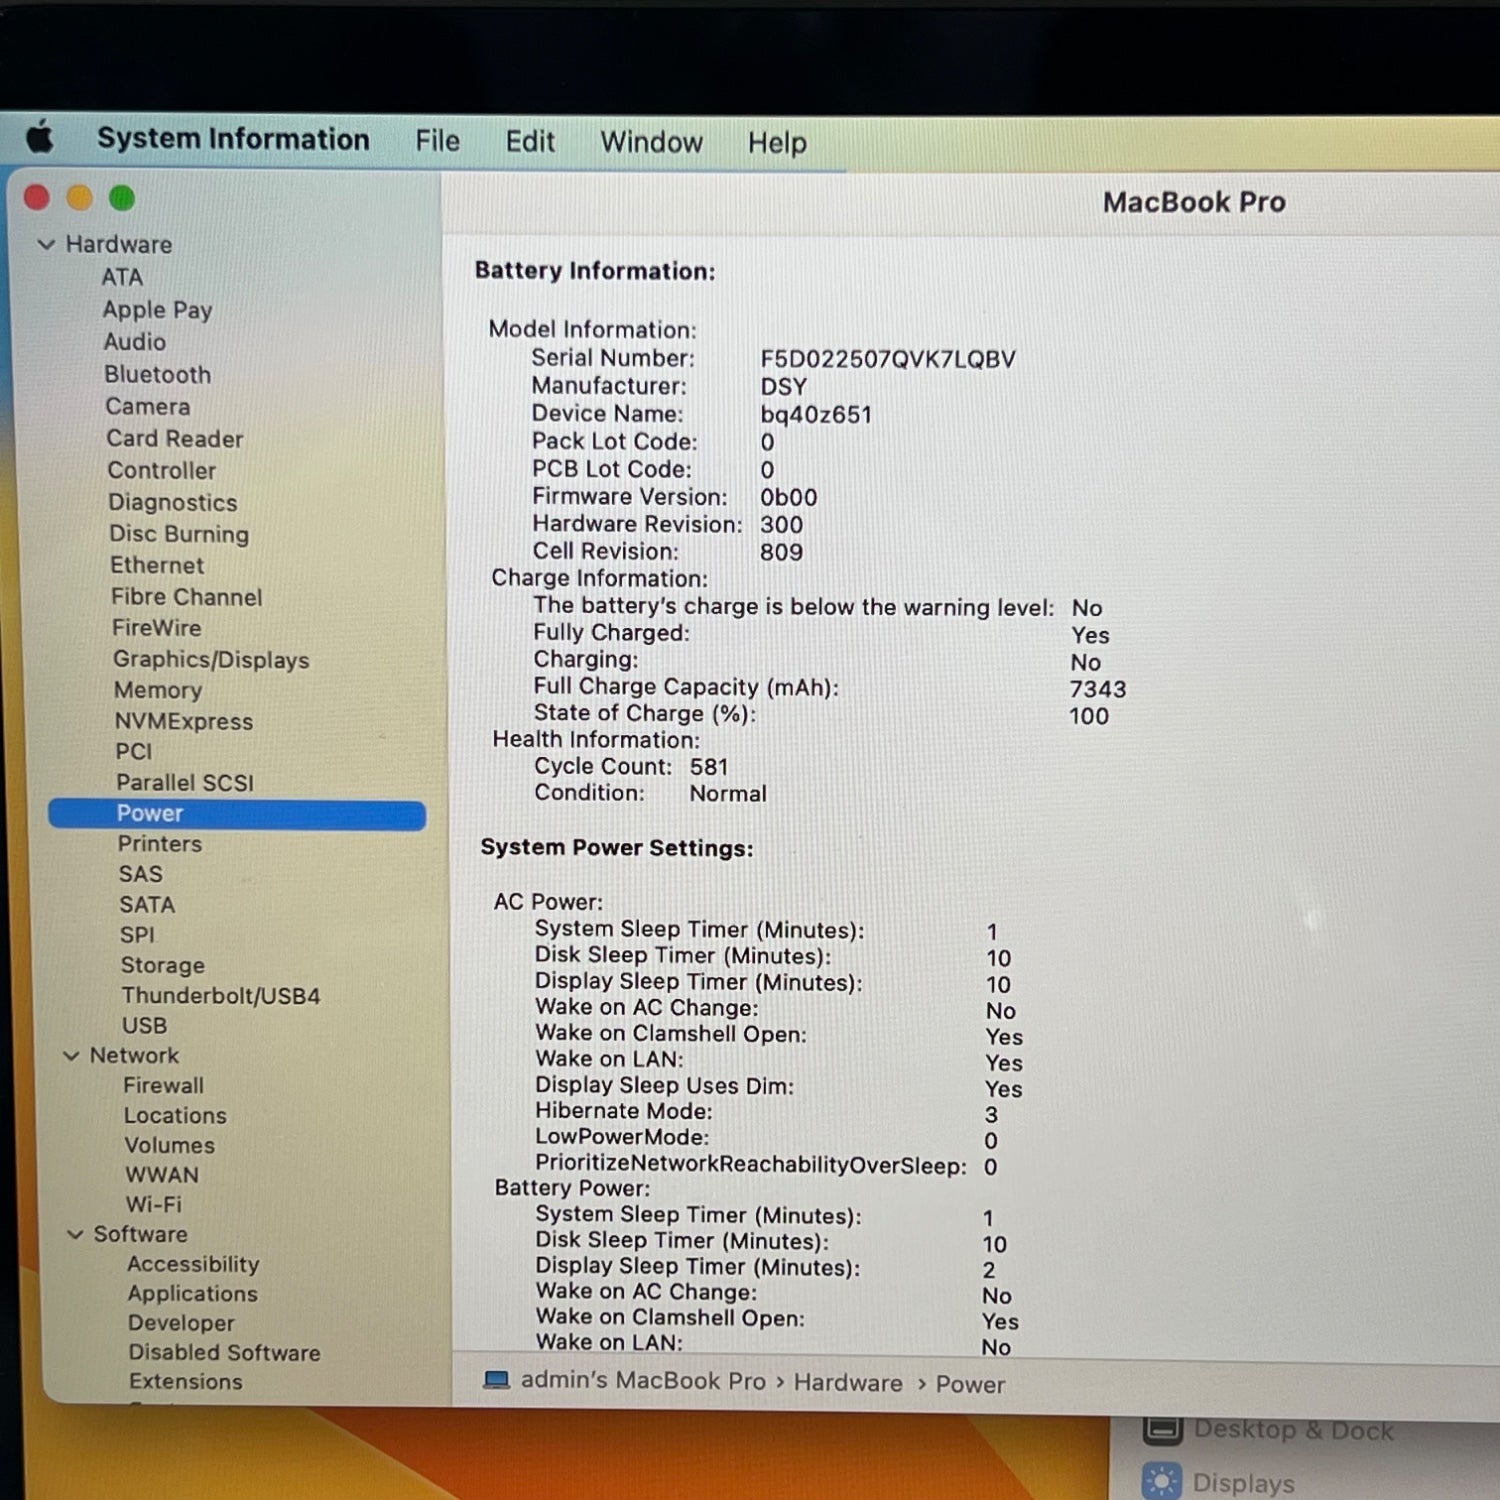Select SATA in the sidebar

pos(147,905)
